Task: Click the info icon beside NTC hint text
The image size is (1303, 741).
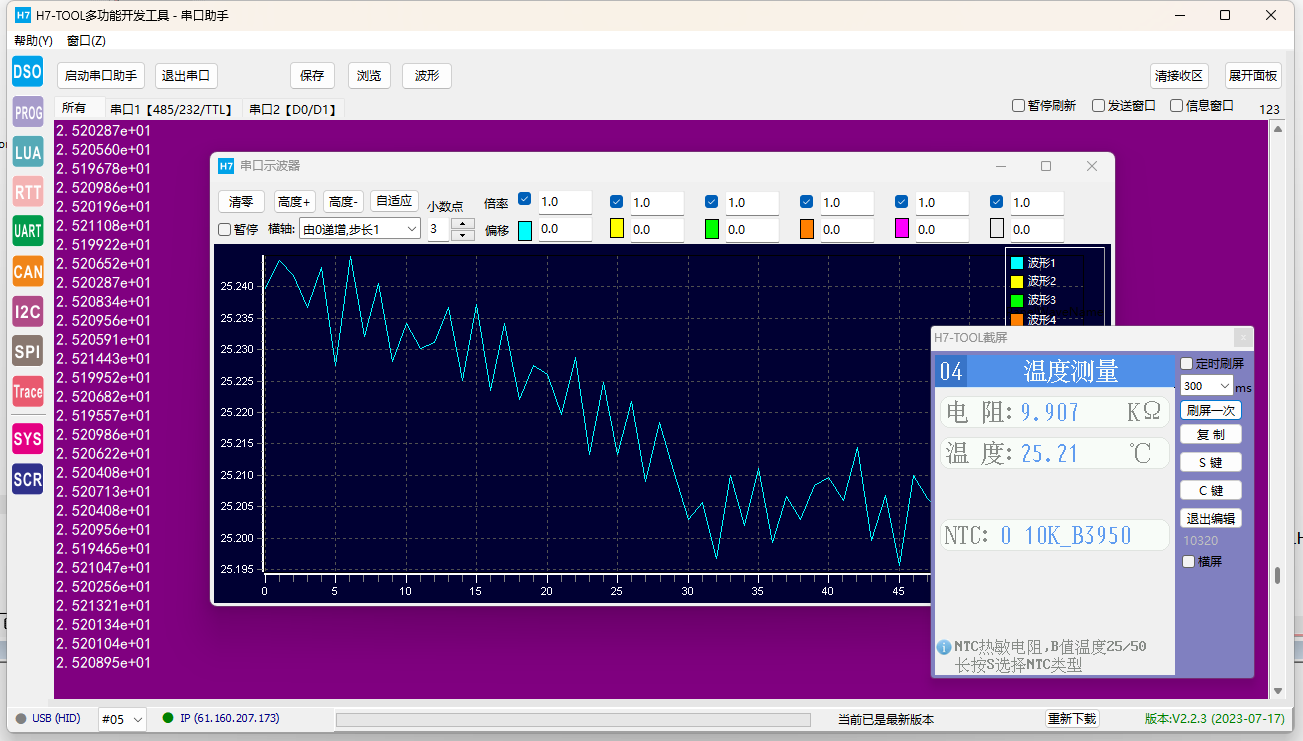Action: pyautogui.click(x=943, y=648)
